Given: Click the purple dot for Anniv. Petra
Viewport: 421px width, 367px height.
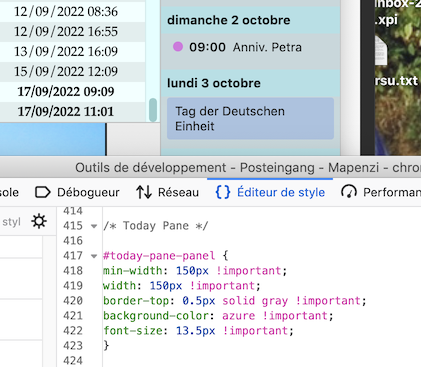Looking at the screenshot, I should pos(178,46).
